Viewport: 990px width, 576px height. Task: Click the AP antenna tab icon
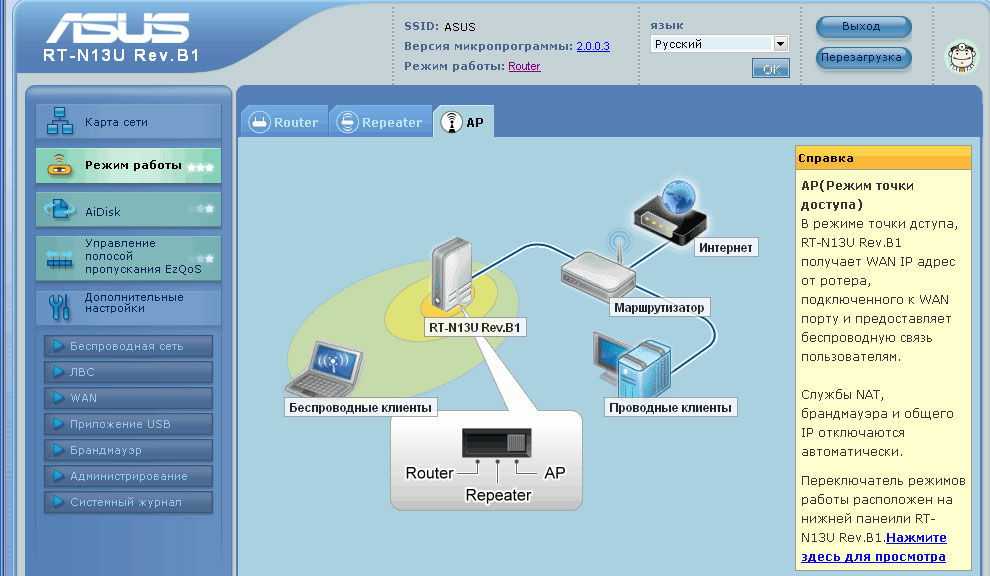pos(451,122)
